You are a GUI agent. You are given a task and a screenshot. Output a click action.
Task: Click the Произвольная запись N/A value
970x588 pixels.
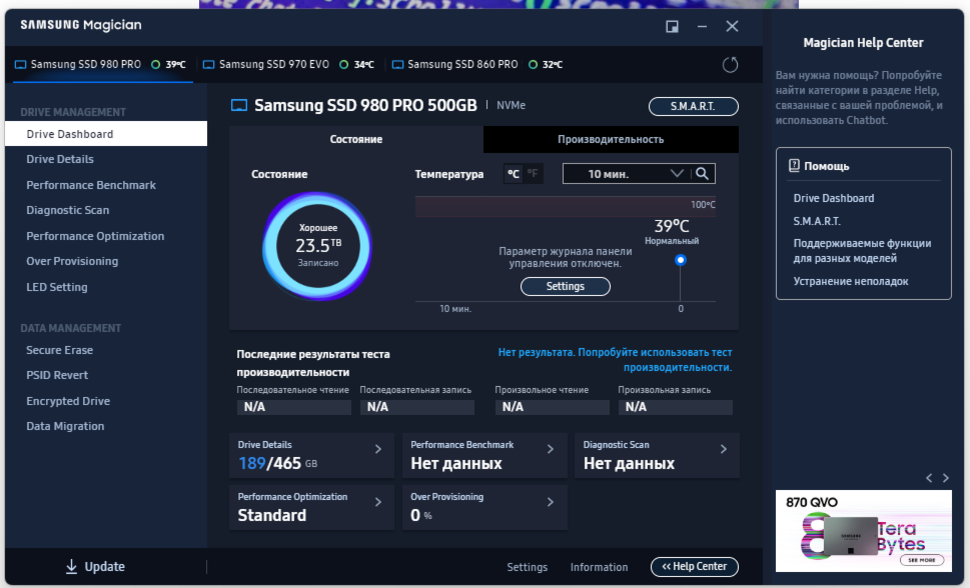(675, 407)
